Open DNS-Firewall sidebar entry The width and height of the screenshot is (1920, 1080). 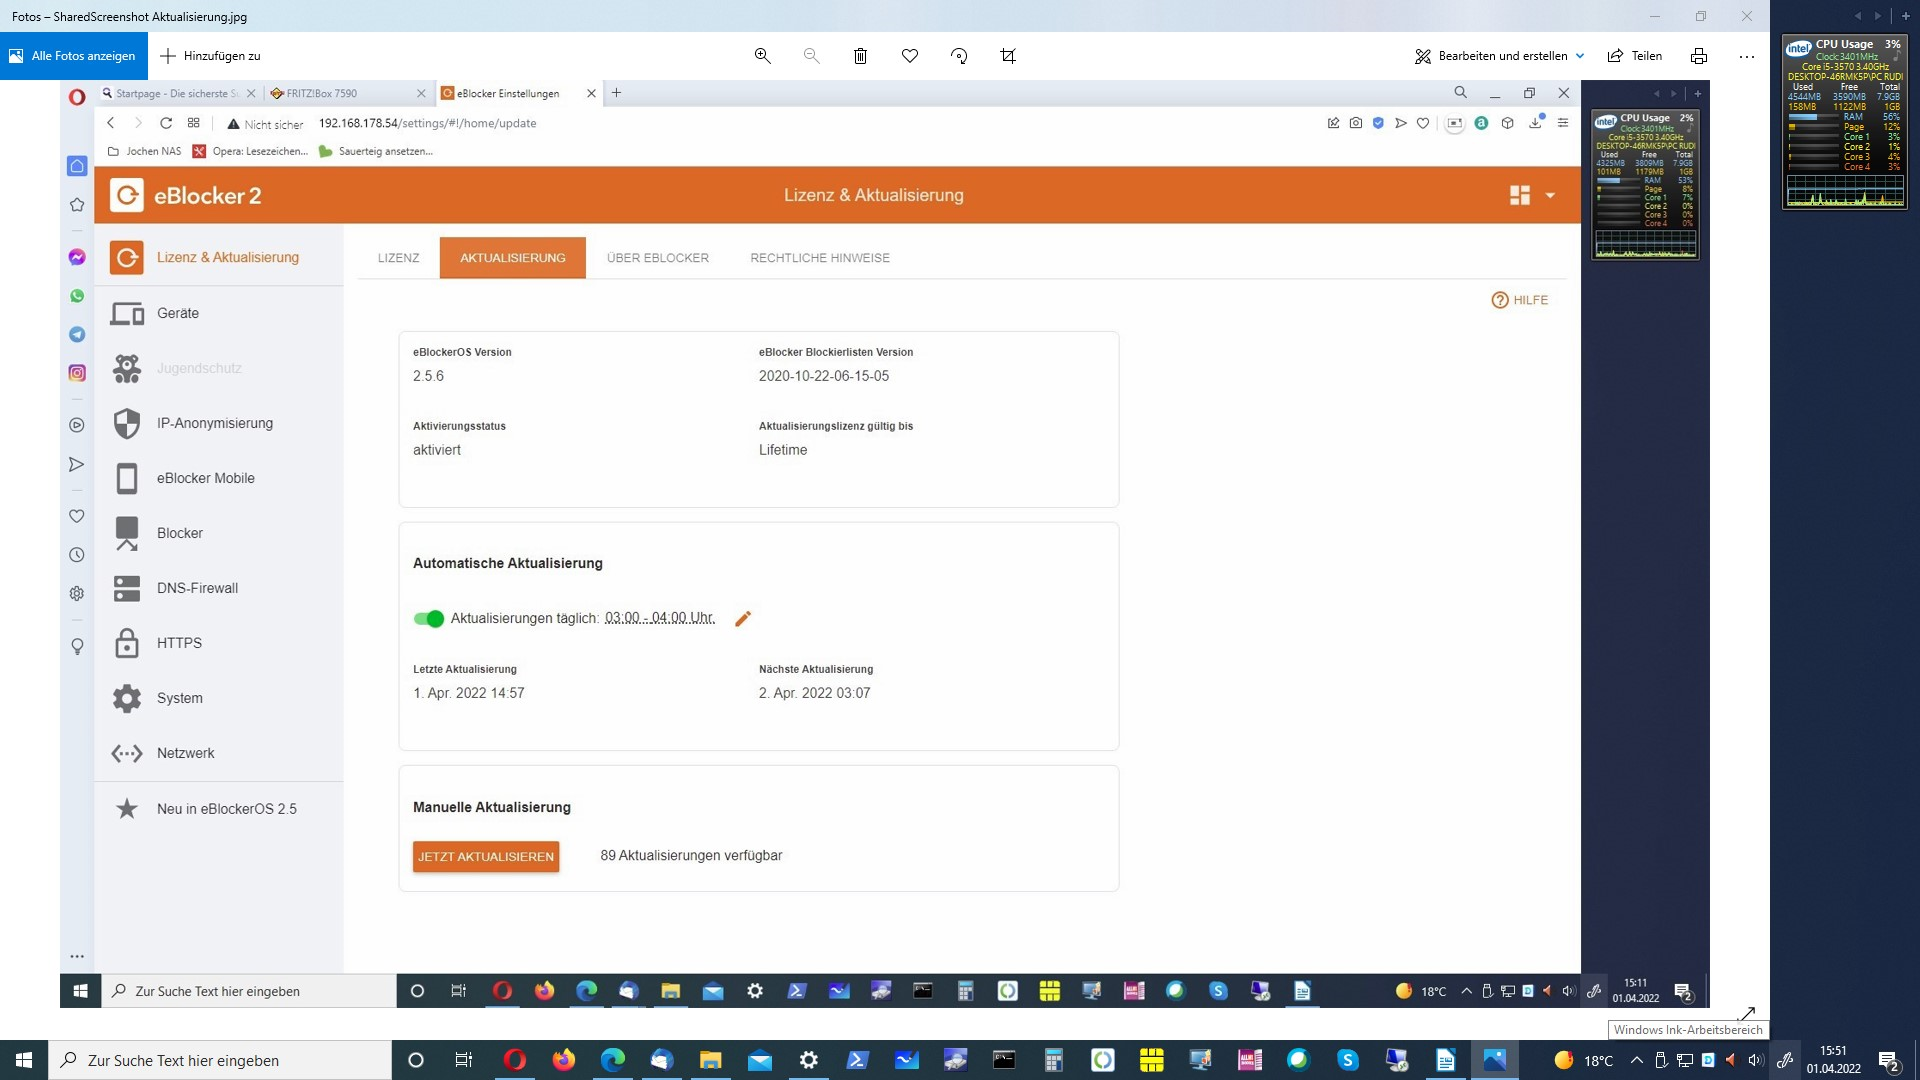pyautogui.click(x=219, y=588)
